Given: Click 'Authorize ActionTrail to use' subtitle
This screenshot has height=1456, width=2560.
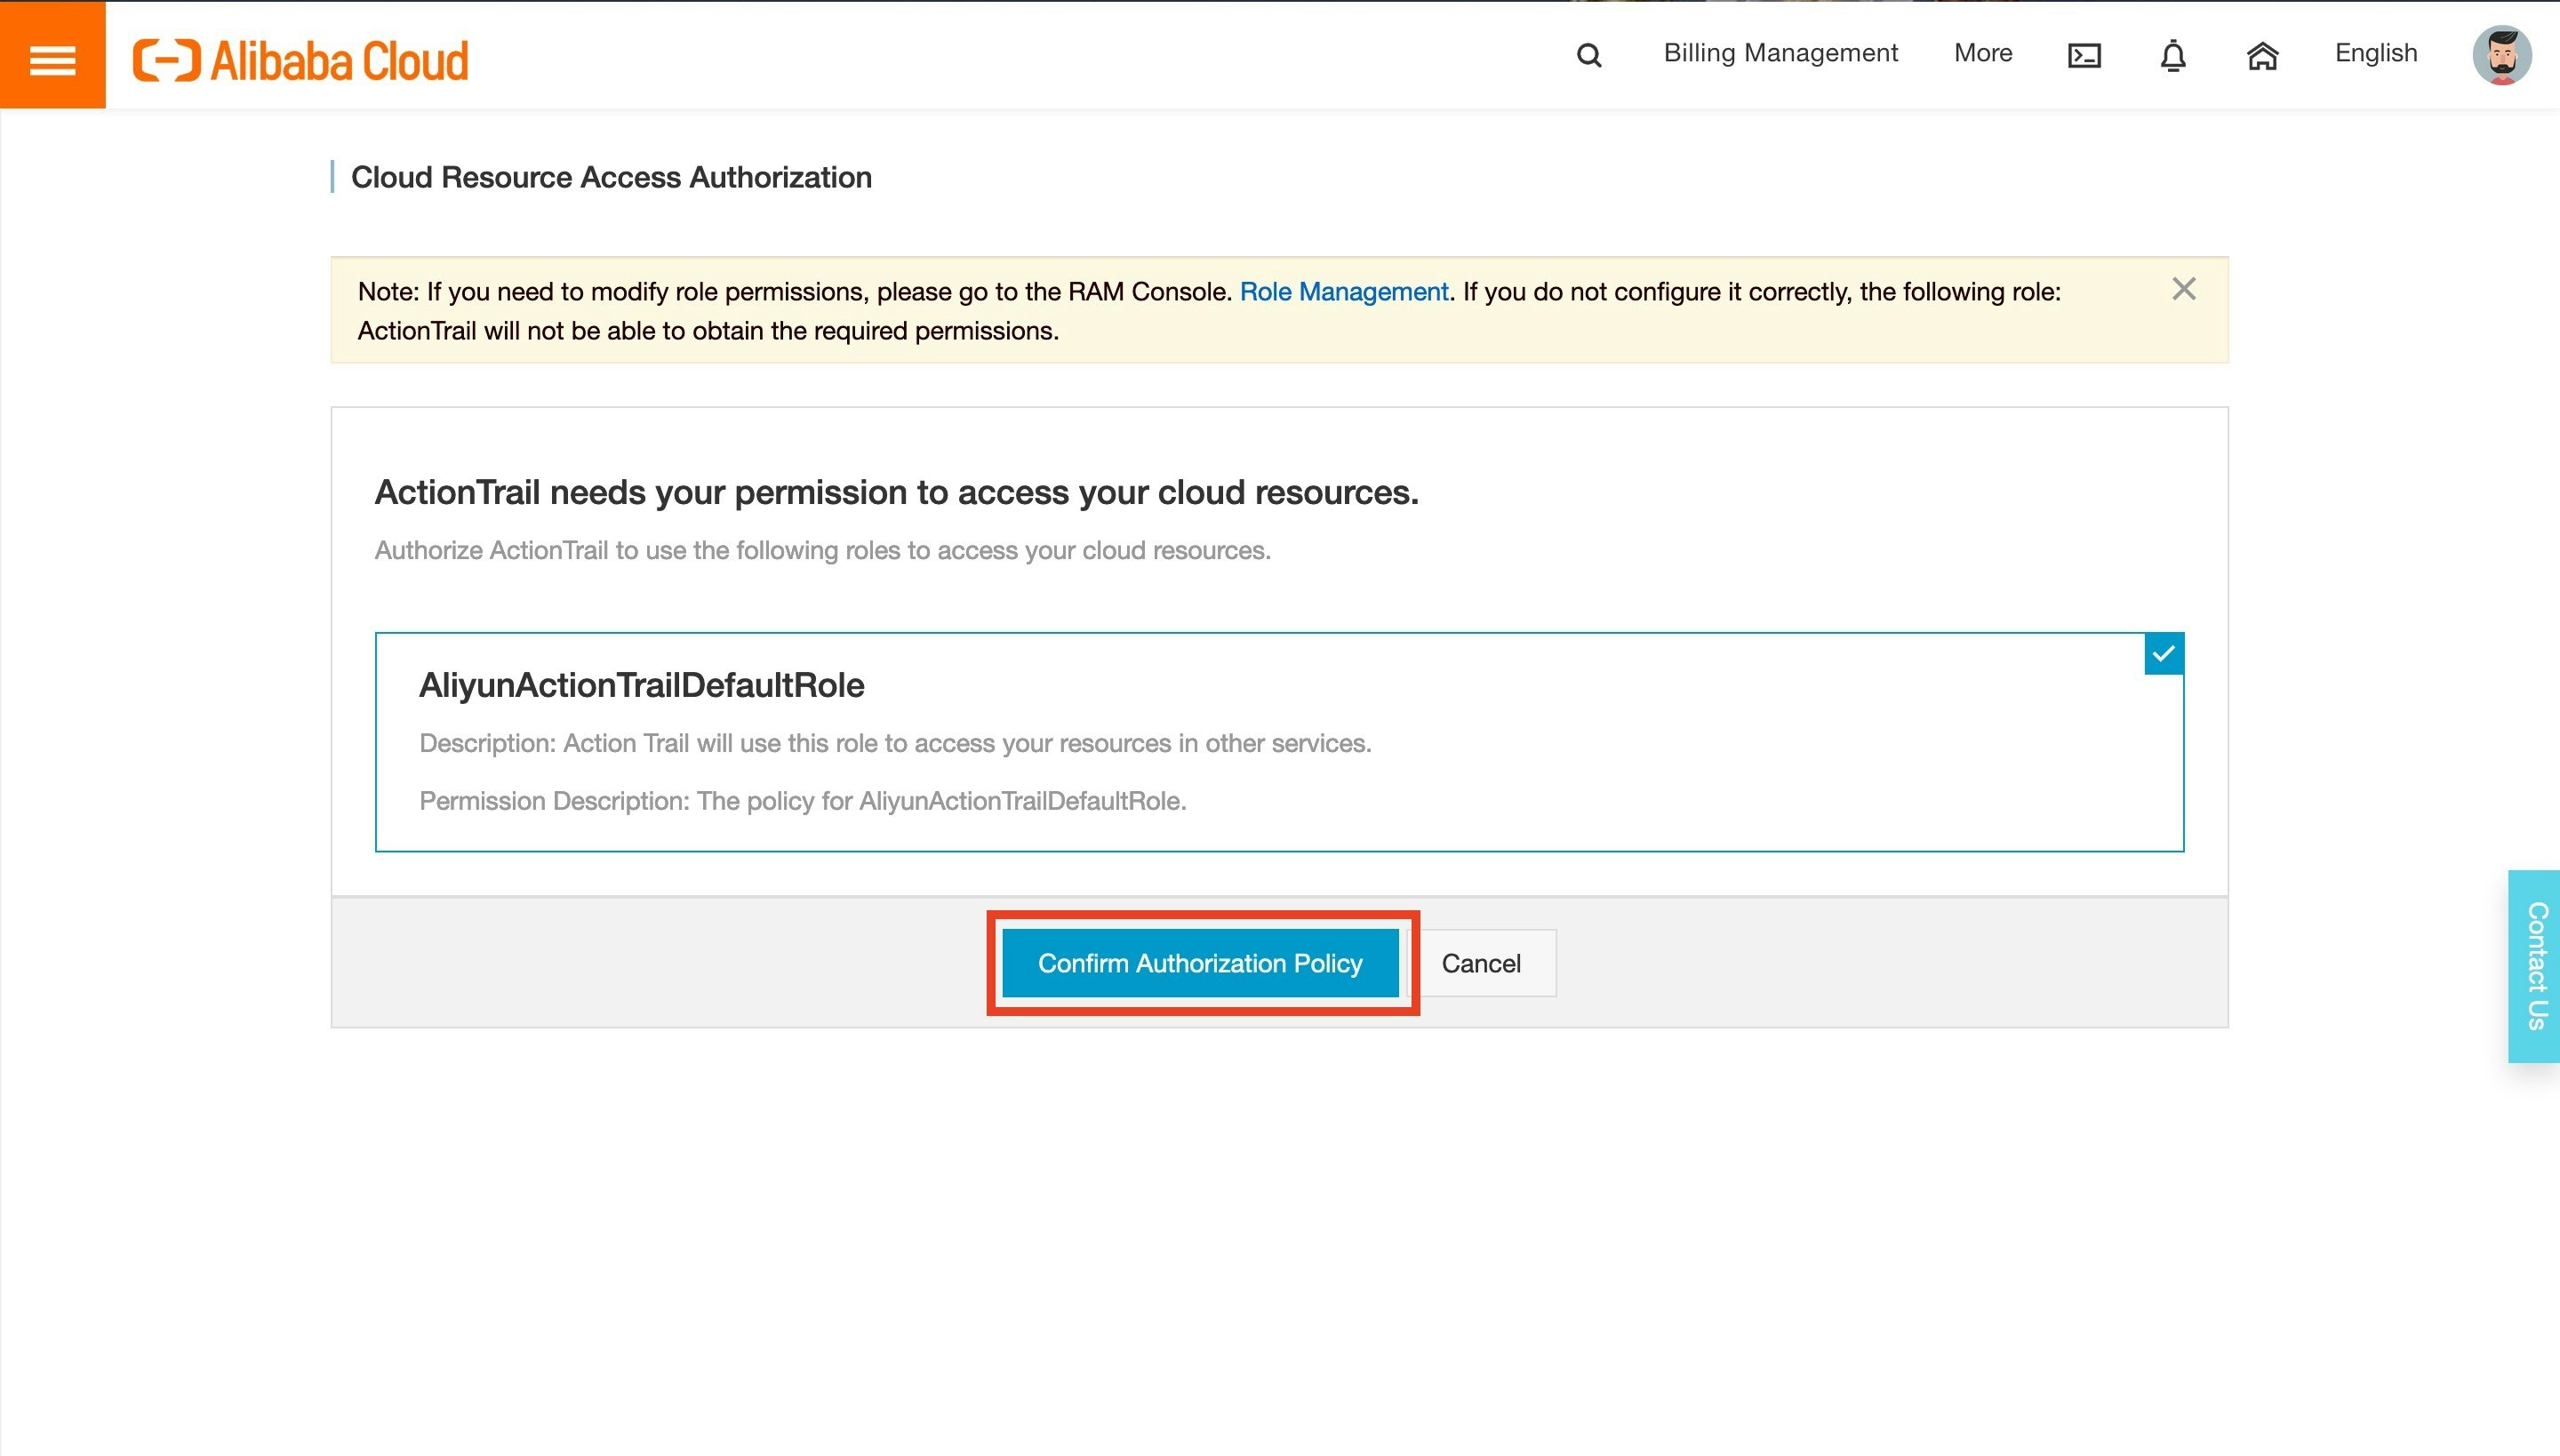Looking at the screenshot, I should coord(822,550).
